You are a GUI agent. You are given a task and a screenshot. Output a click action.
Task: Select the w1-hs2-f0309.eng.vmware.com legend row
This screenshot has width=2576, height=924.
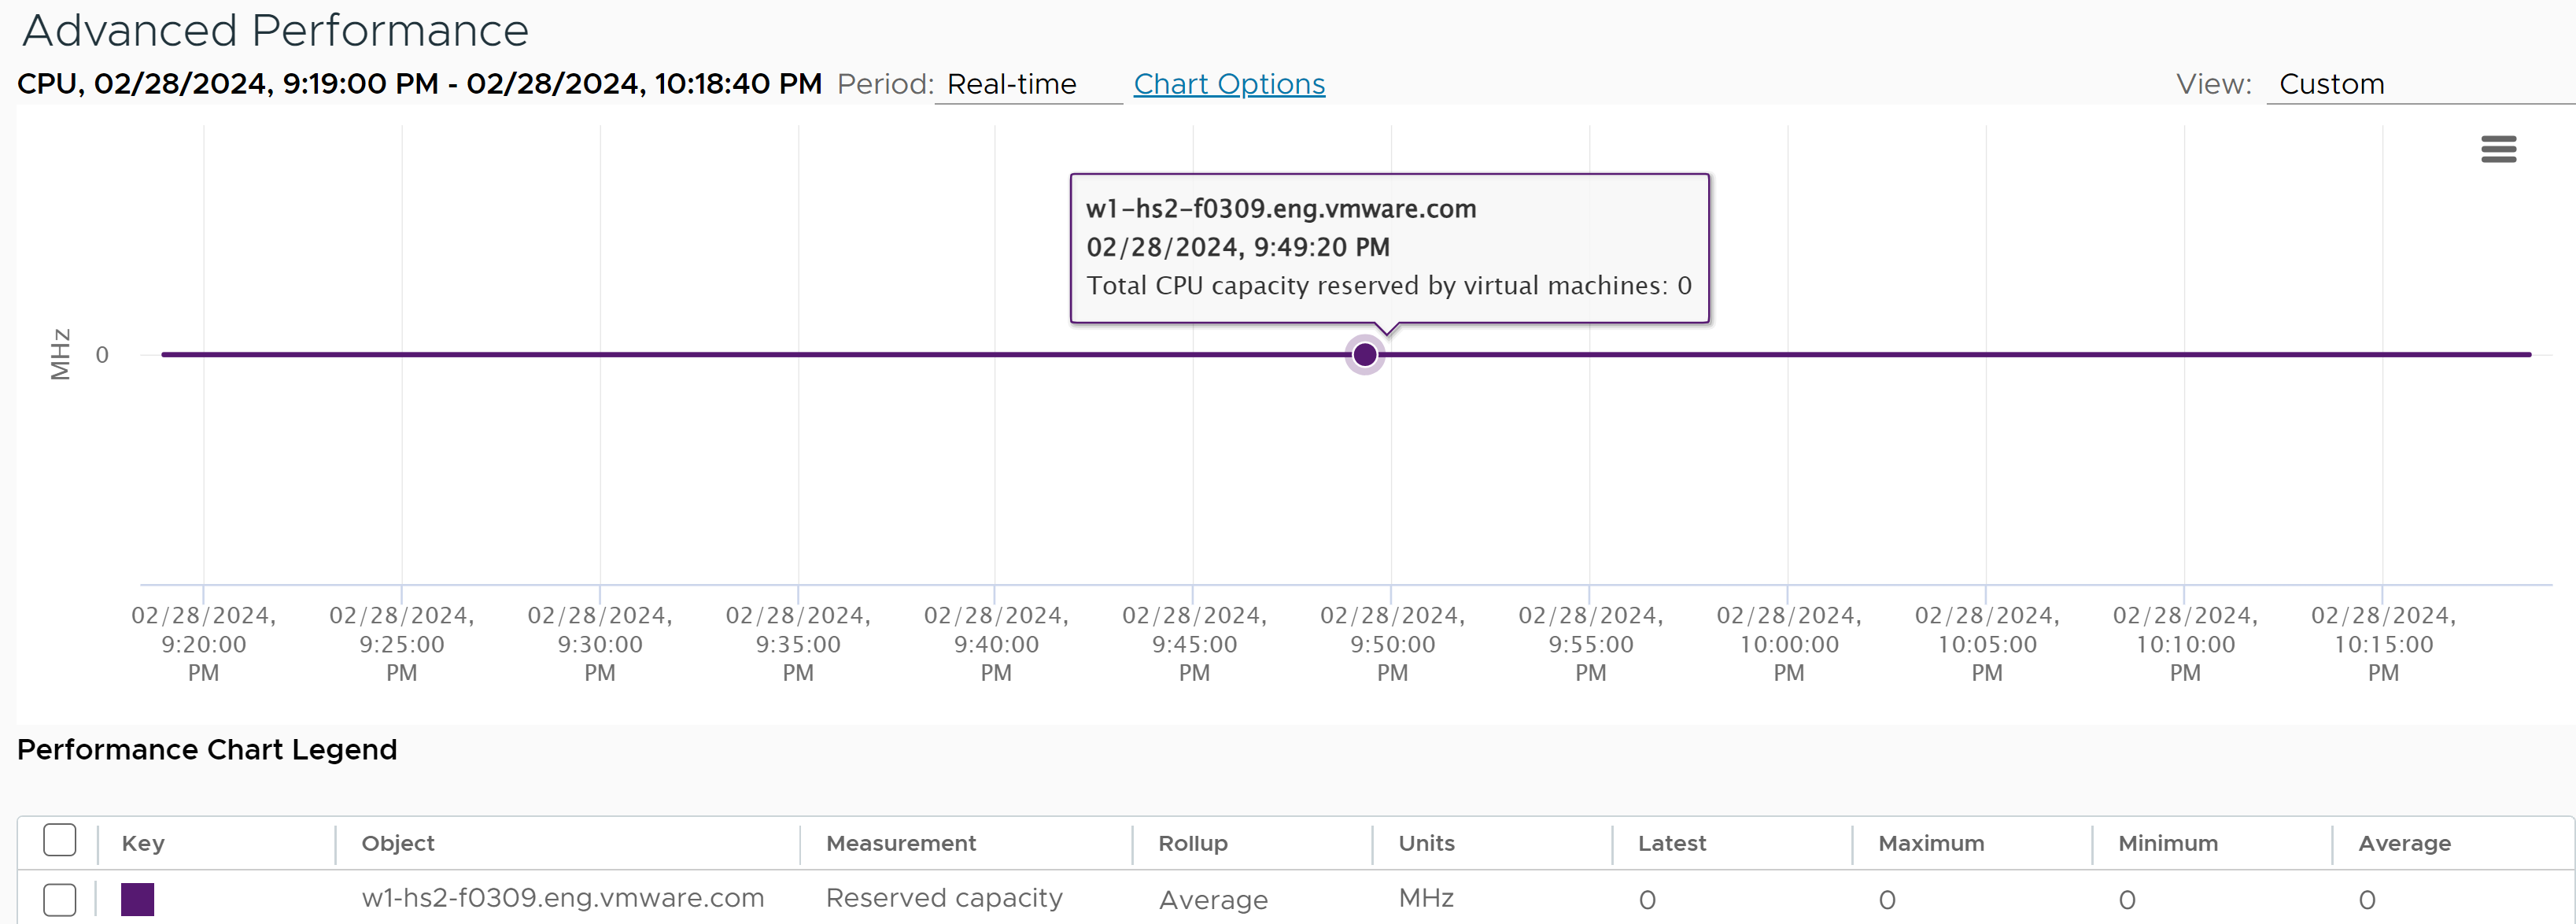pos(1296,898)
